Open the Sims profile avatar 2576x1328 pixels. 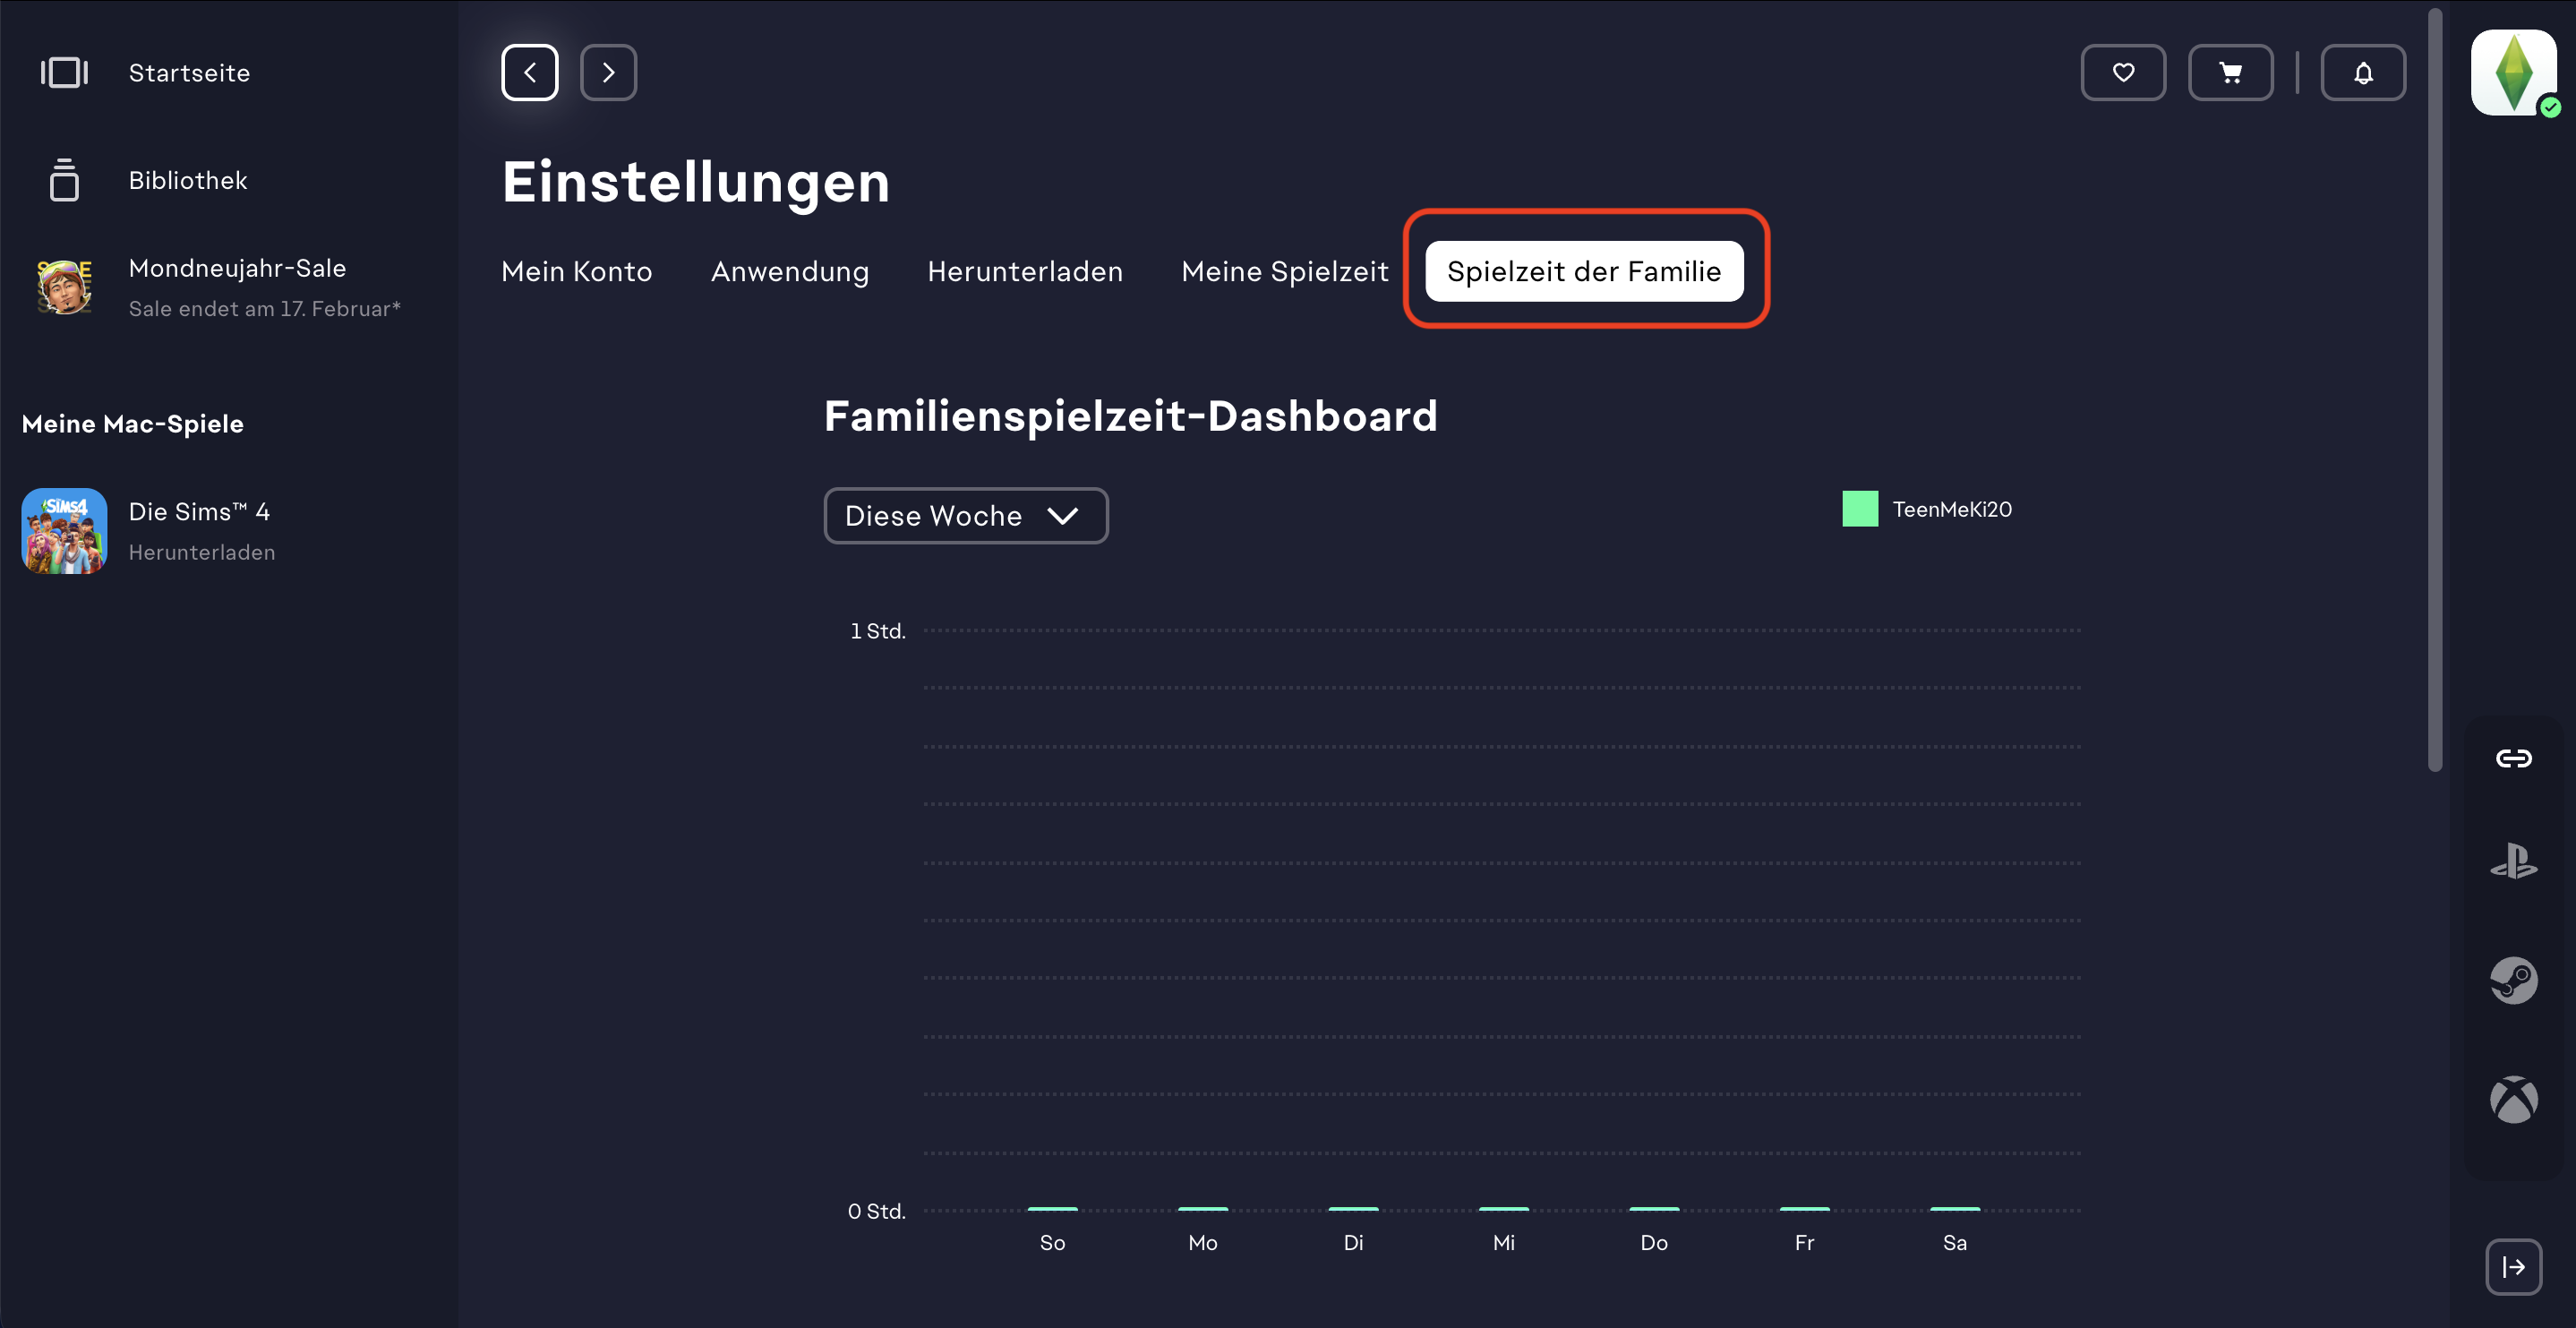(x=2513, y=72)
